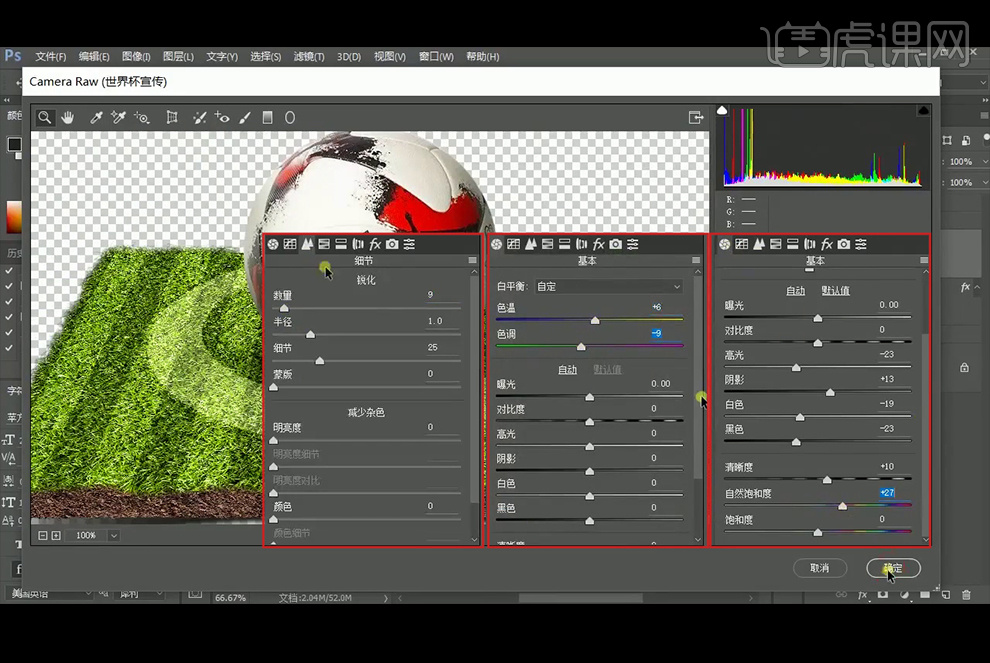Choose the Spot Removal brush tool

pos(200,117)
